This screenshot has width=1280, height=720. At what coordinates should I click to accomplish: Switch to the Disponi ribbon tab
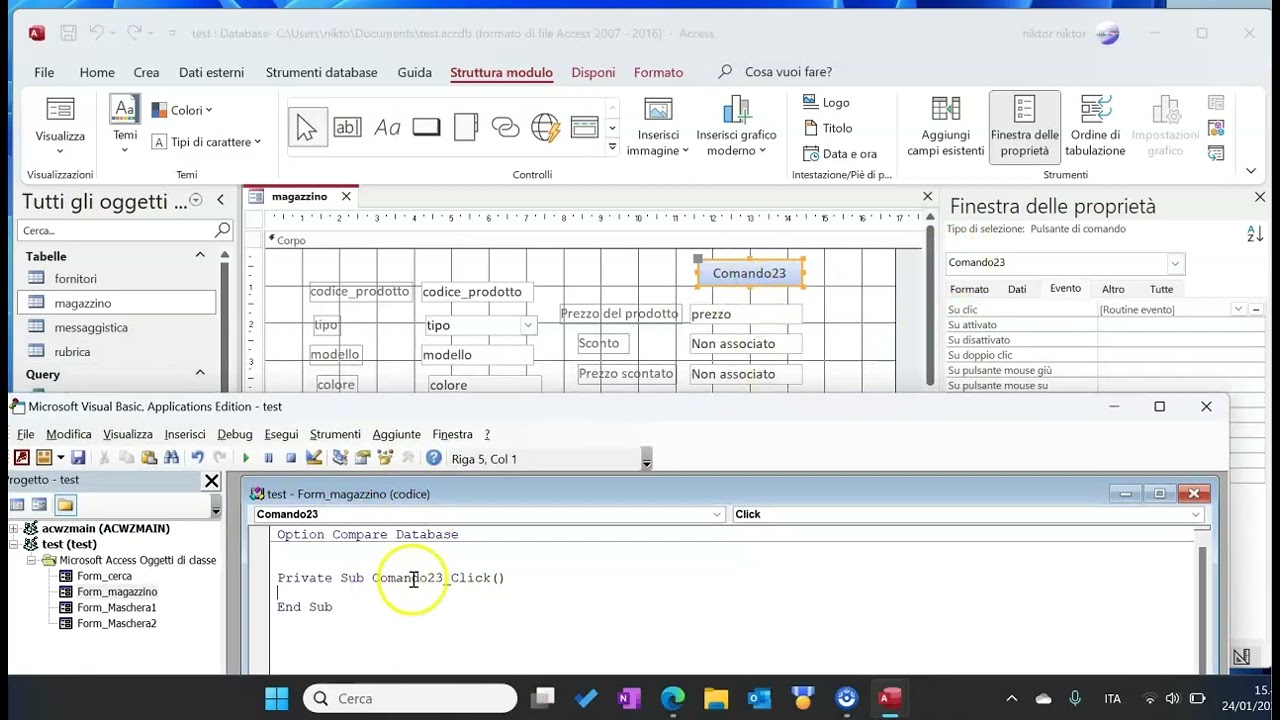(593, 72)
